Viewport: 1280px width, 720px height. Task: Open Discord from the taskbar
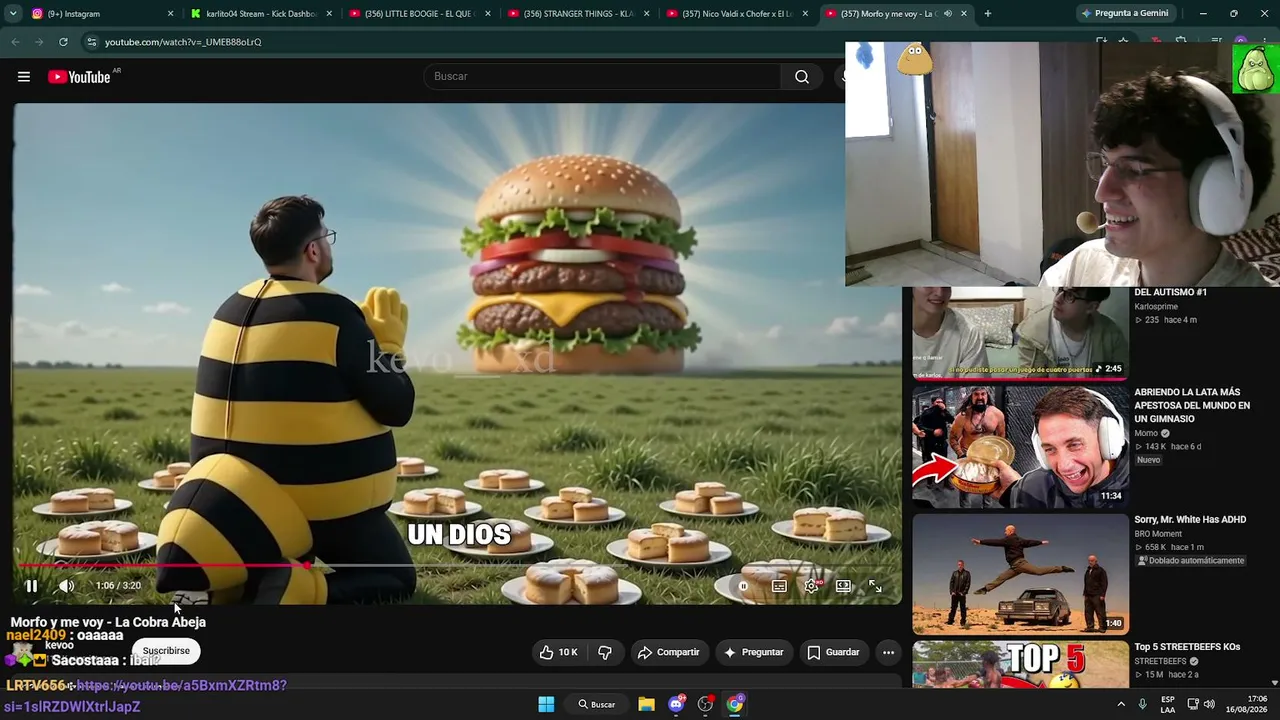click(x=676, y=704)
